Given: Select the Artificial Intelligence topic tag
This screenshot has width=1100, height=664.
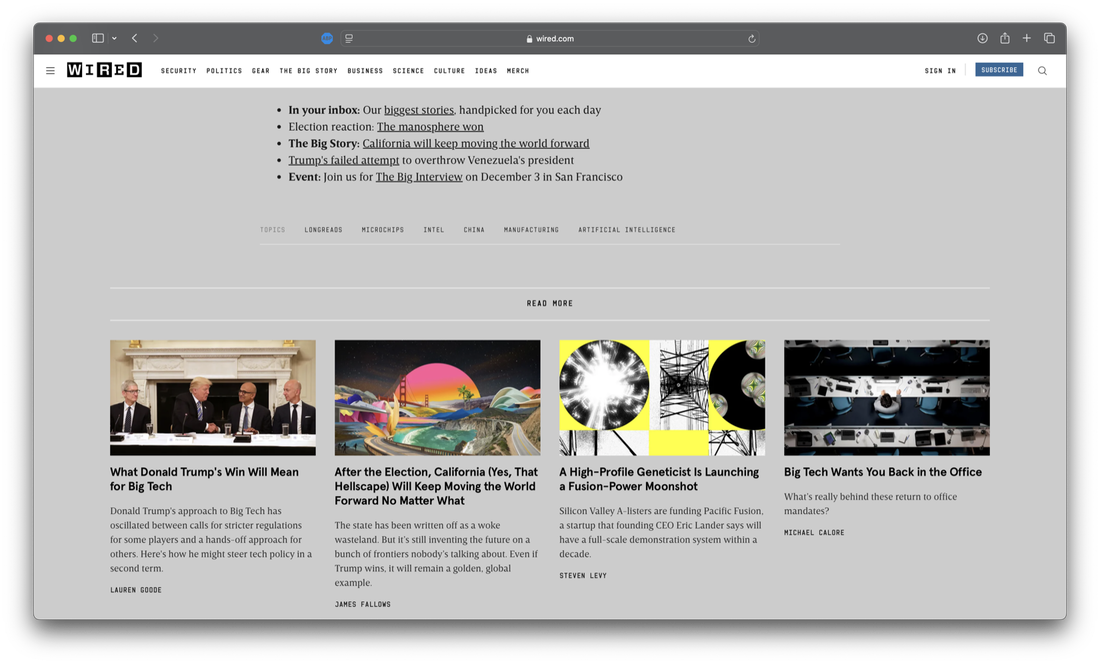Looking at the screenshot, I should (626, 230).
